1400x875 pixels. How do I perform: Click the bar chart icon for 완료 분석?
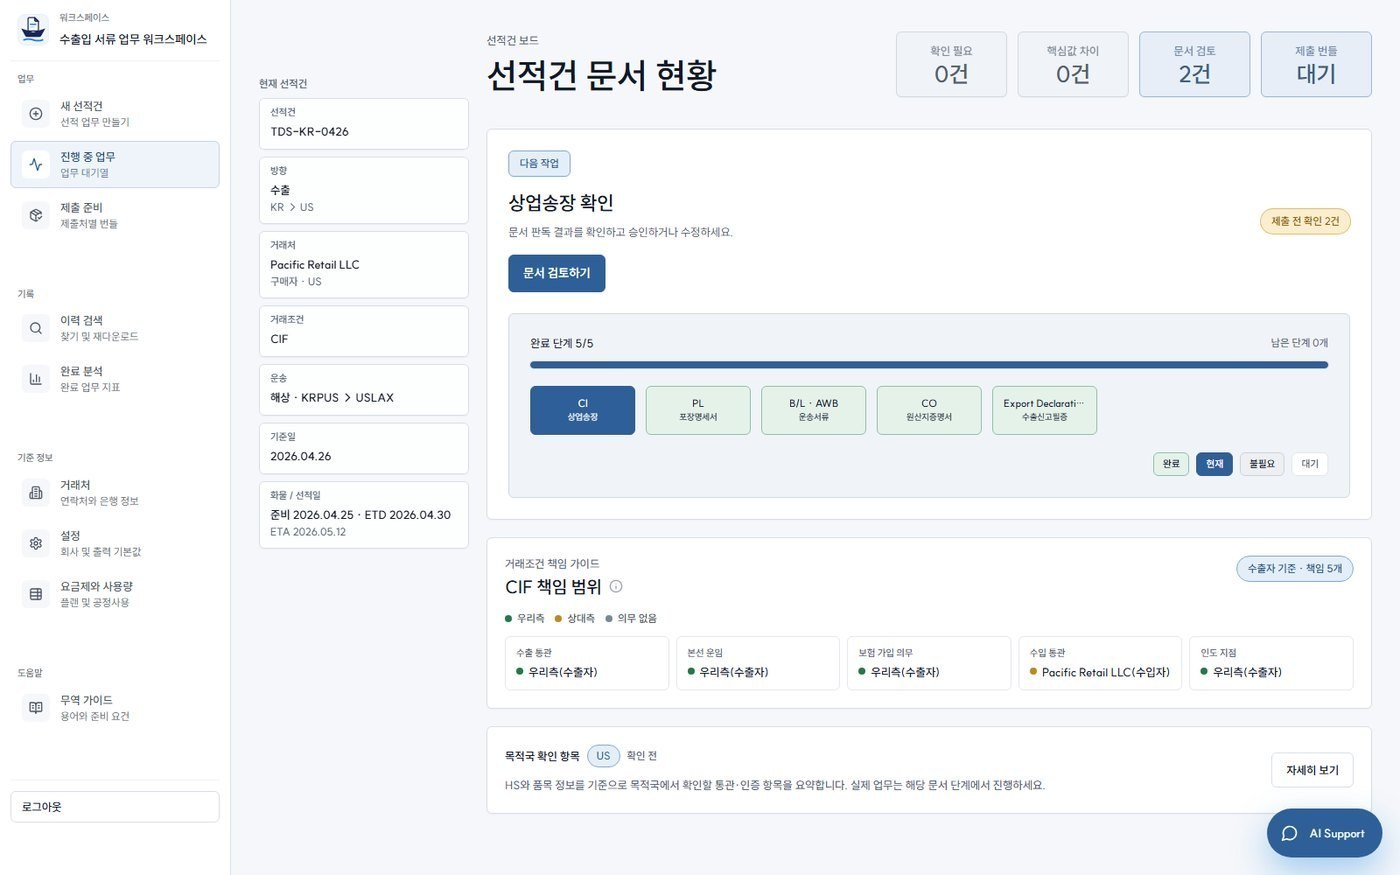point(36,379)
